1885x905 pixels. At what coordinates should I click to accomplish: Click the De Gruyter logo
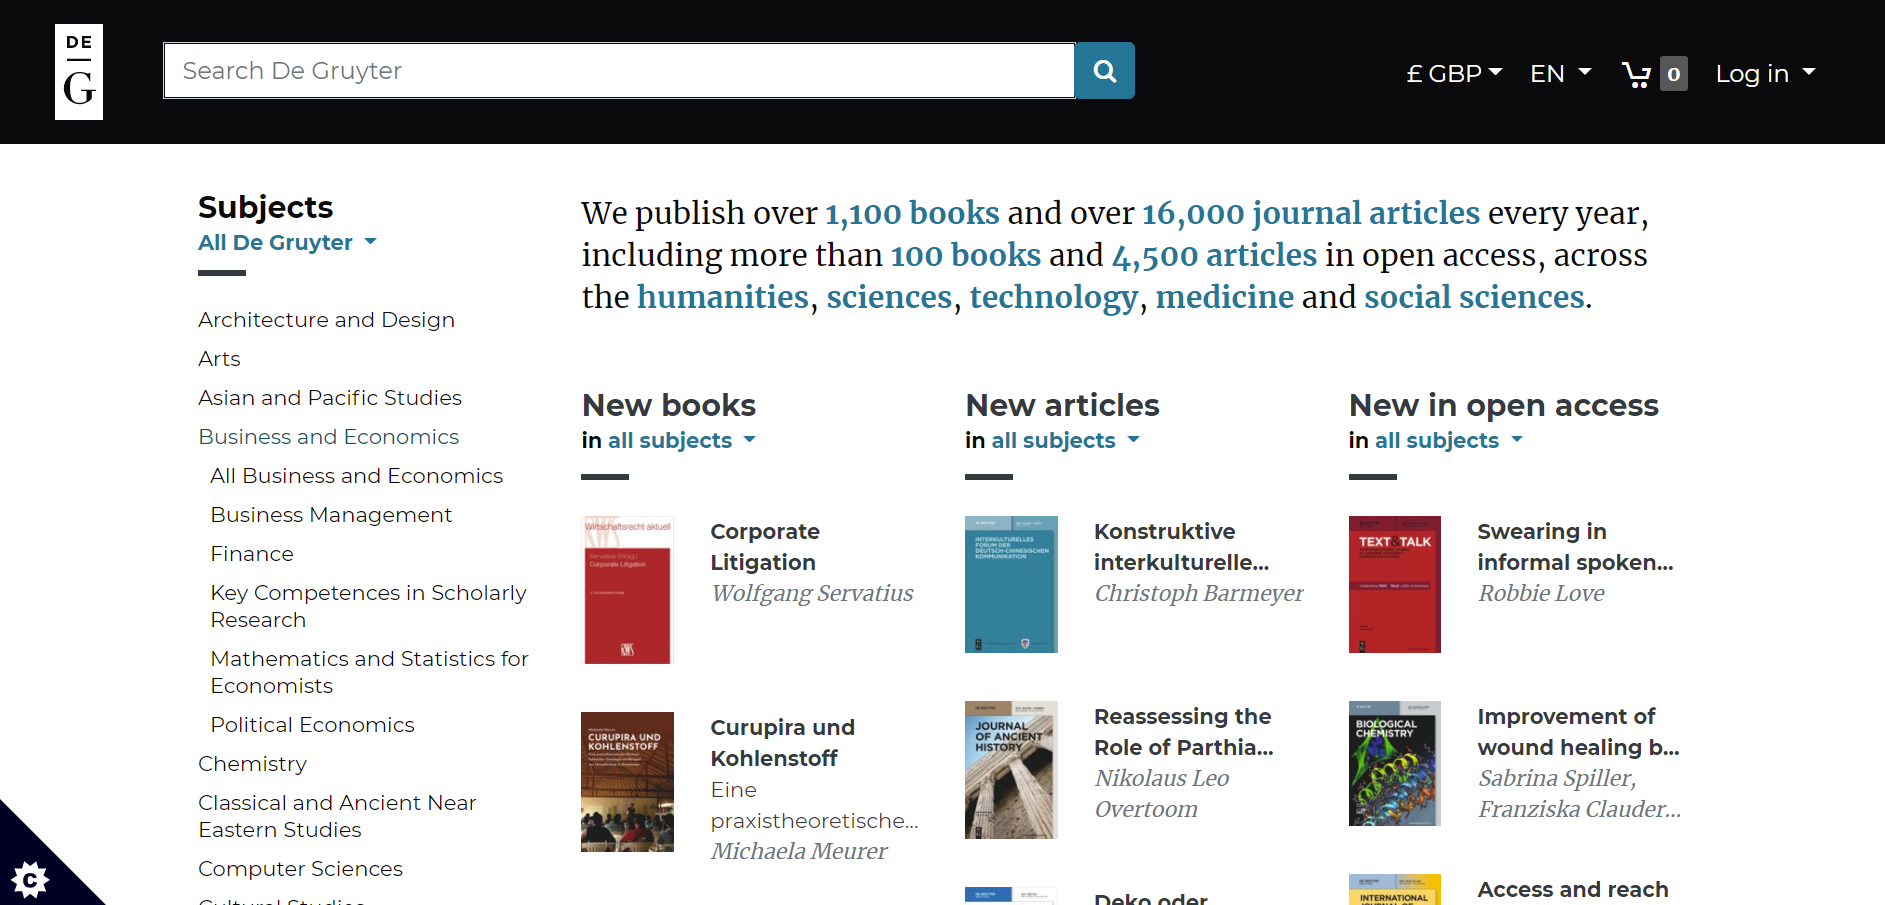[x=79, y=72]
